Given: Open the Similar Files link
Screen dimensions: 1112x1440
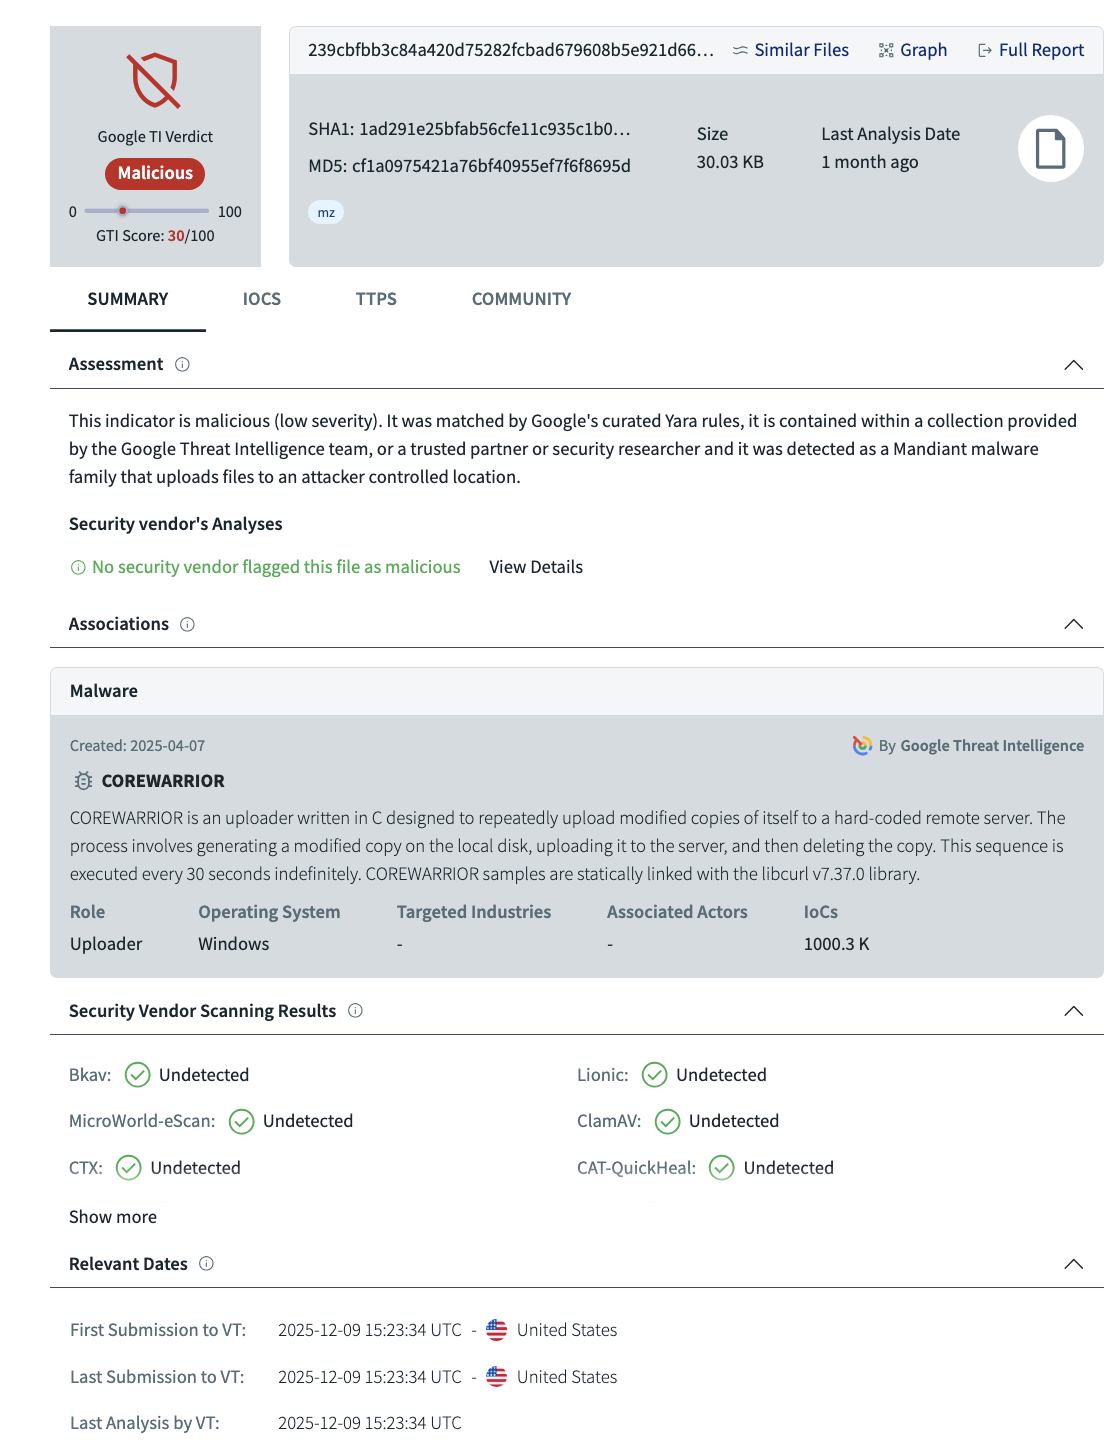Looking at the screenshot, I should (790, 50).
